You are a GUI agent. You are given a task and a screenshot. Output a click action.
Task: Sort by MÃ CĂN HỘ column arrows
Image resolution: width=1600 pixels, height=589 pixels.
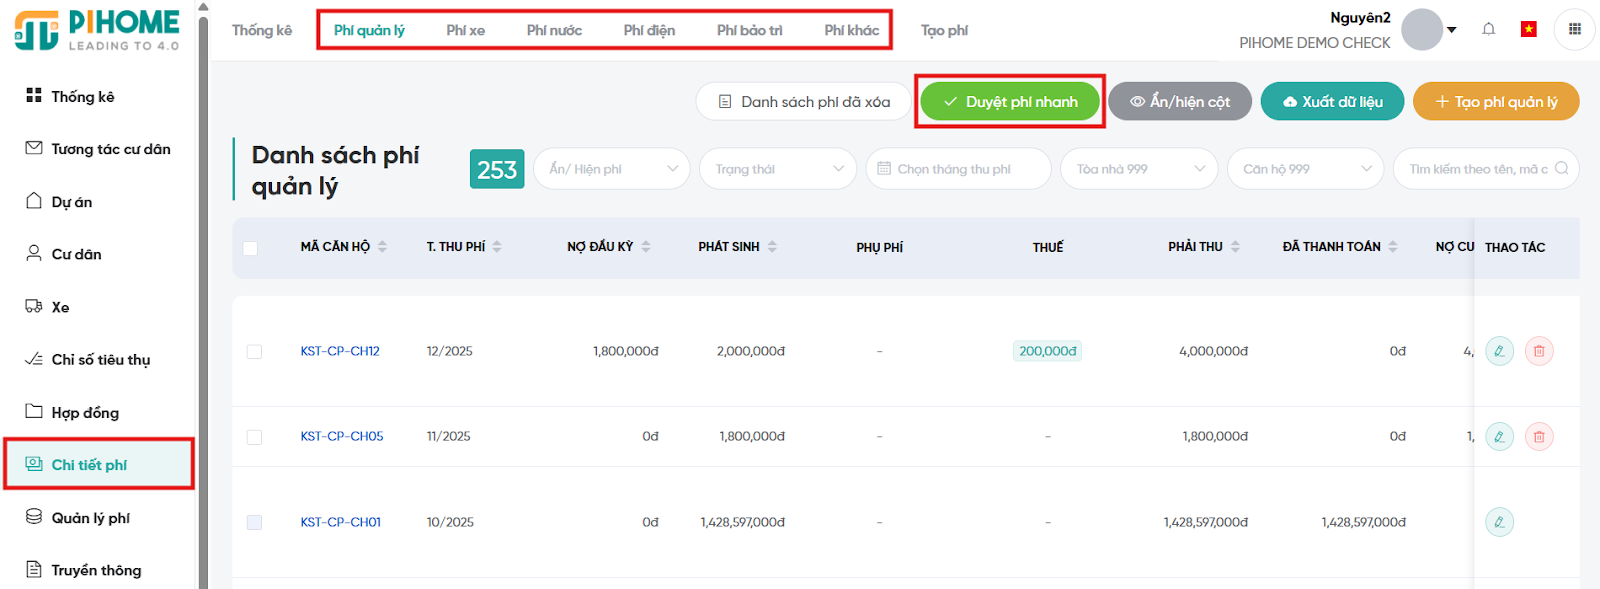382,247
